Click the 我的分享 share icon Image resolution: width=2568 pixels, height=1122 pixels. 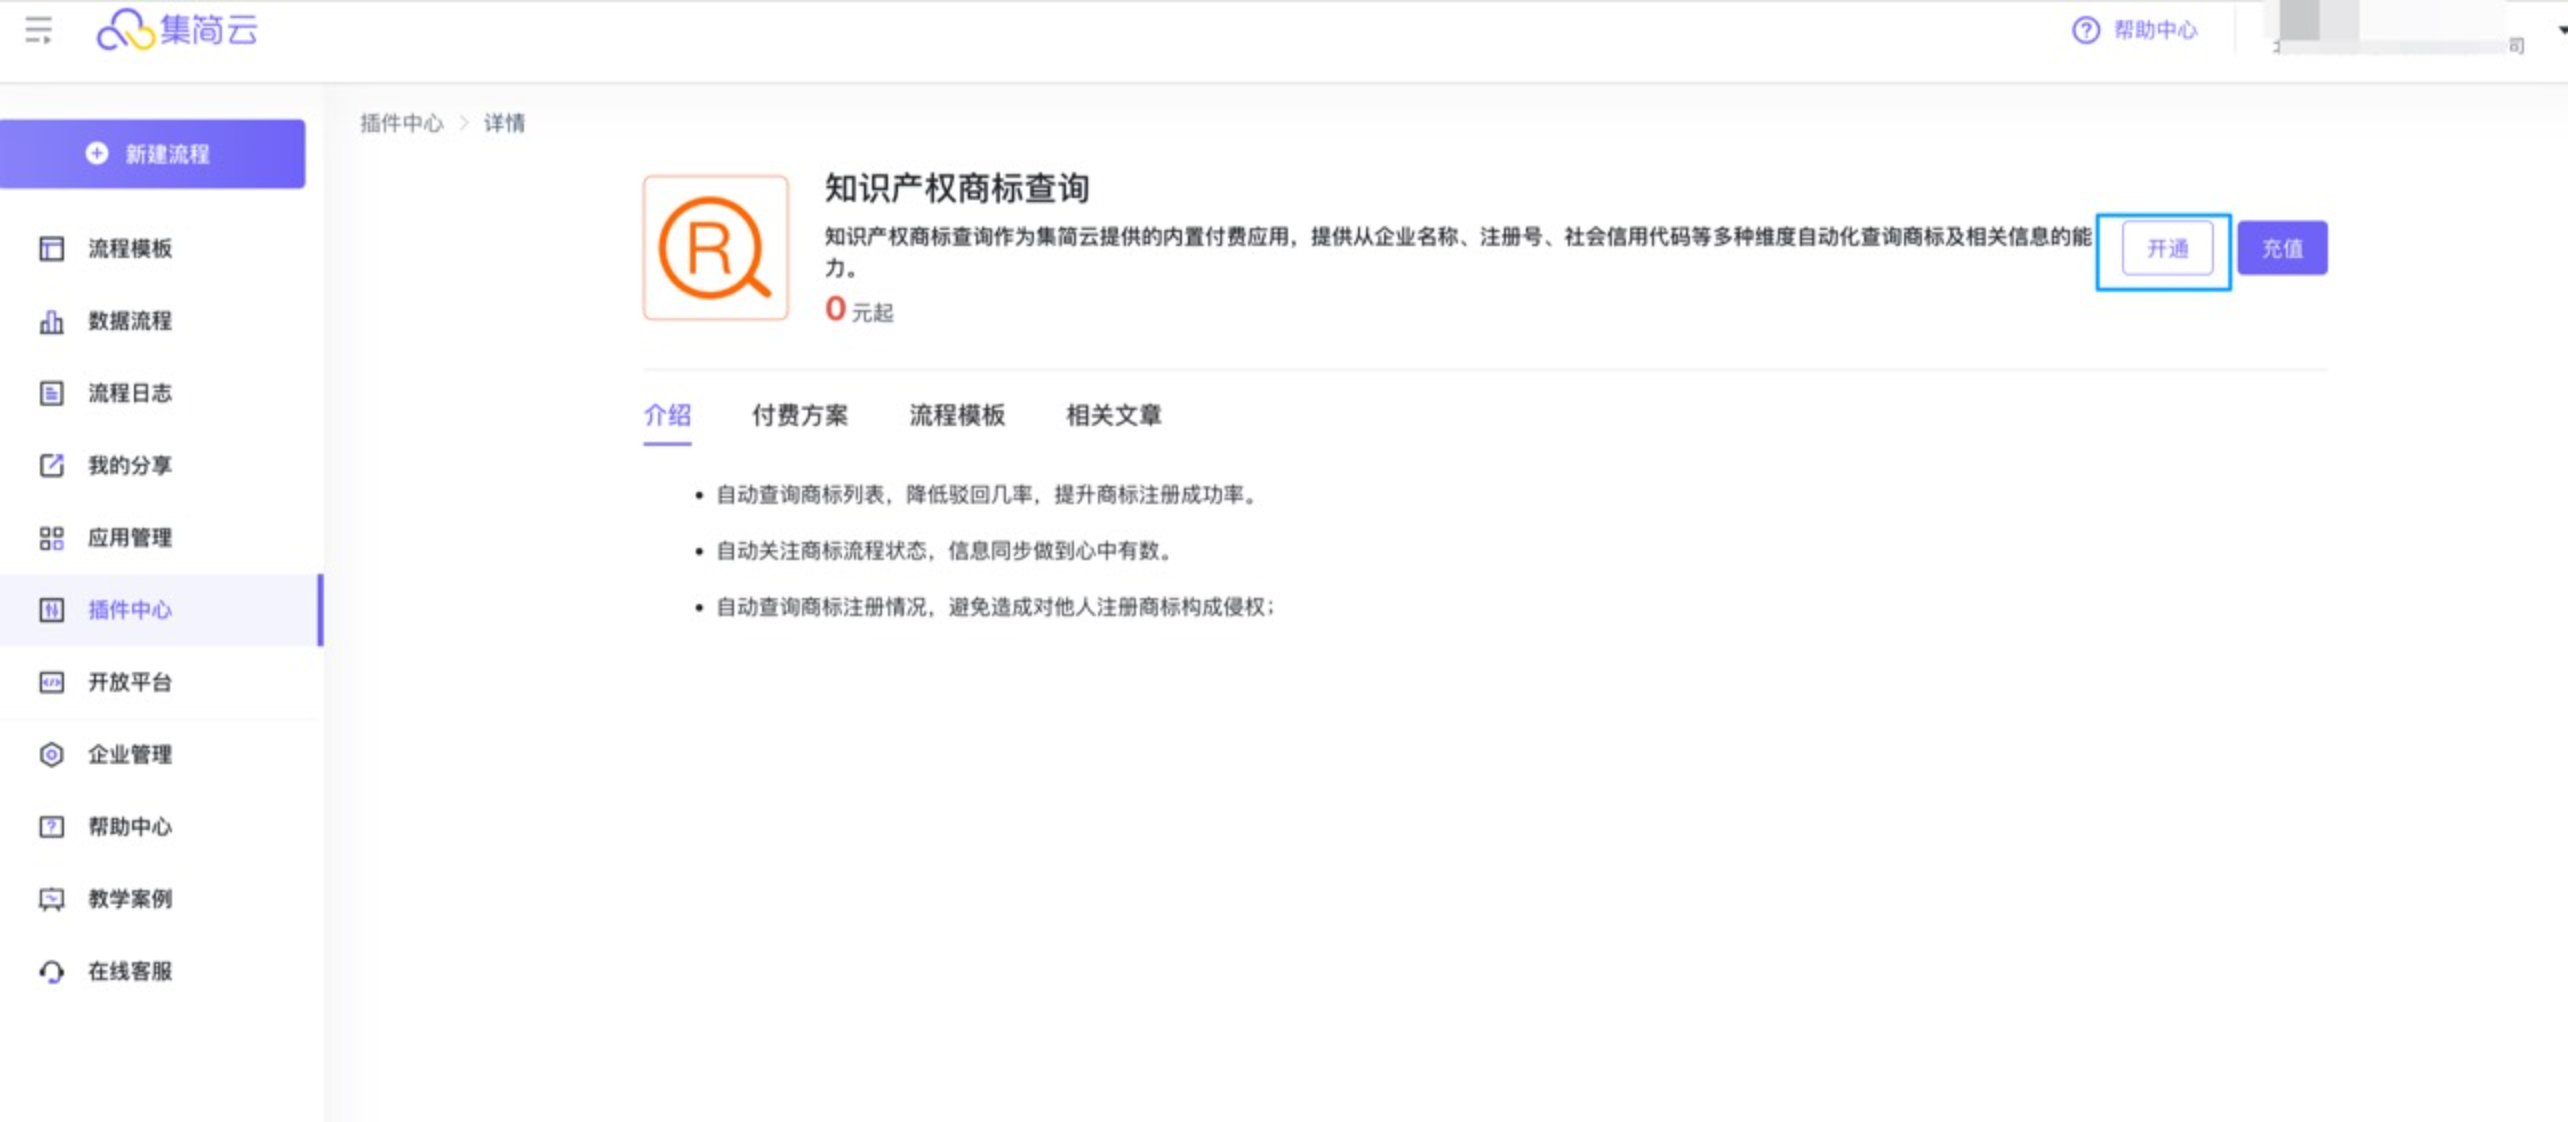click(51, 465)
